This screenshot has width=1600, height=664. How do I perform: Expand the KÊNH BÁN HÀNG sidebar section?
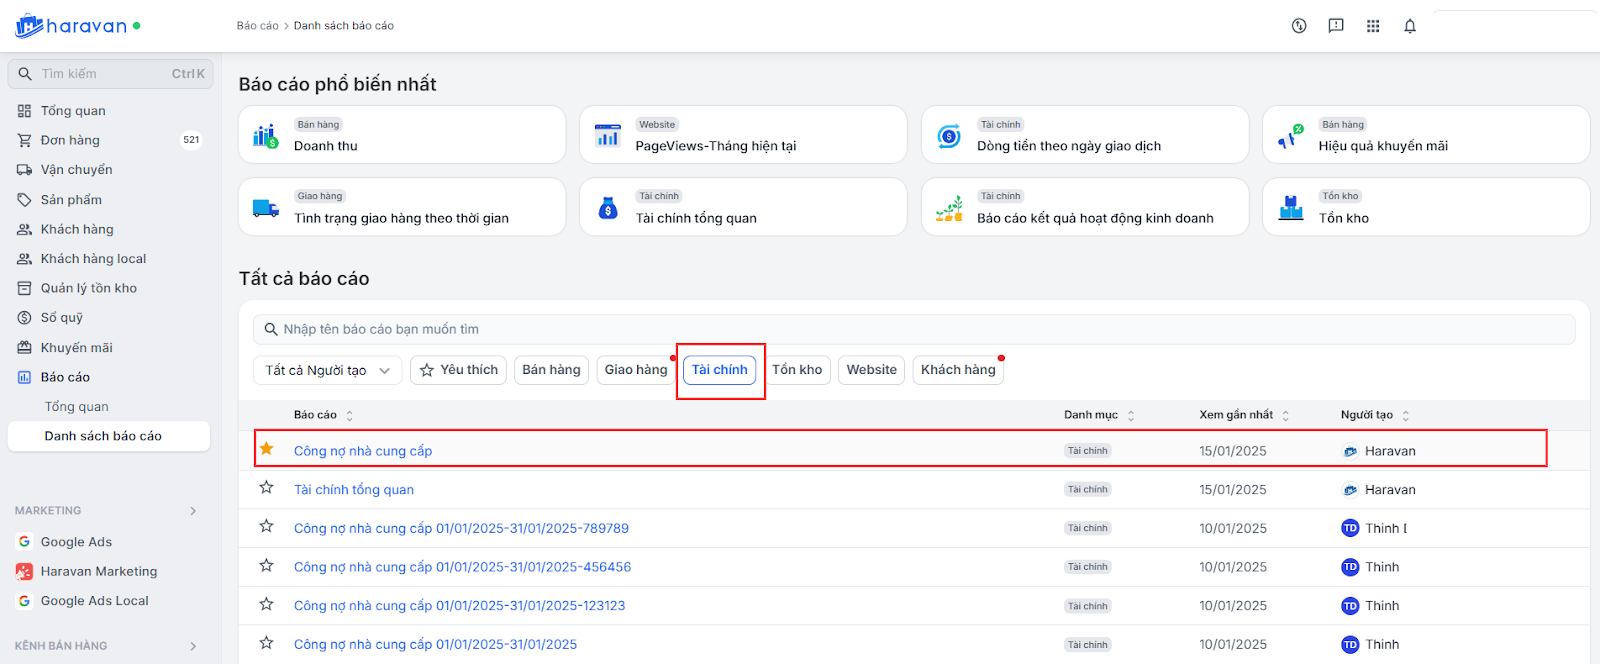pos(193,646)
